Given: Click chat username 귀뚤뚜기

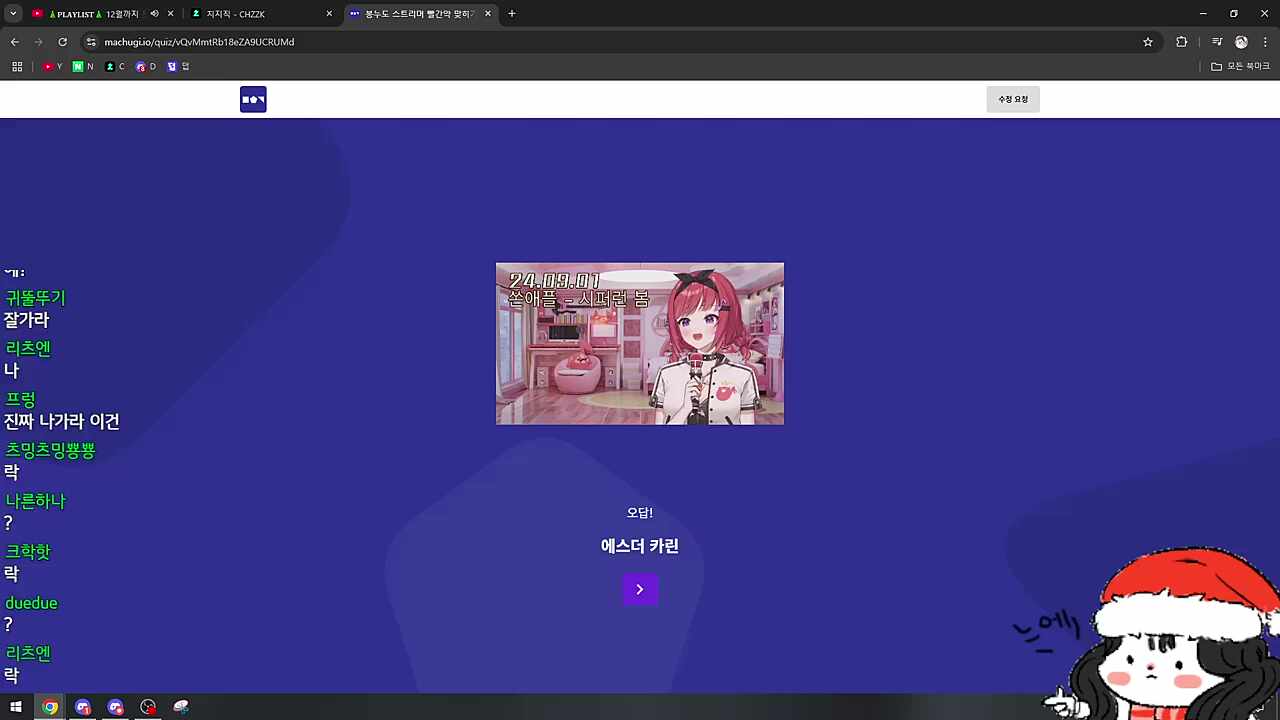Looking at the screenshot, I should [35, 298].
